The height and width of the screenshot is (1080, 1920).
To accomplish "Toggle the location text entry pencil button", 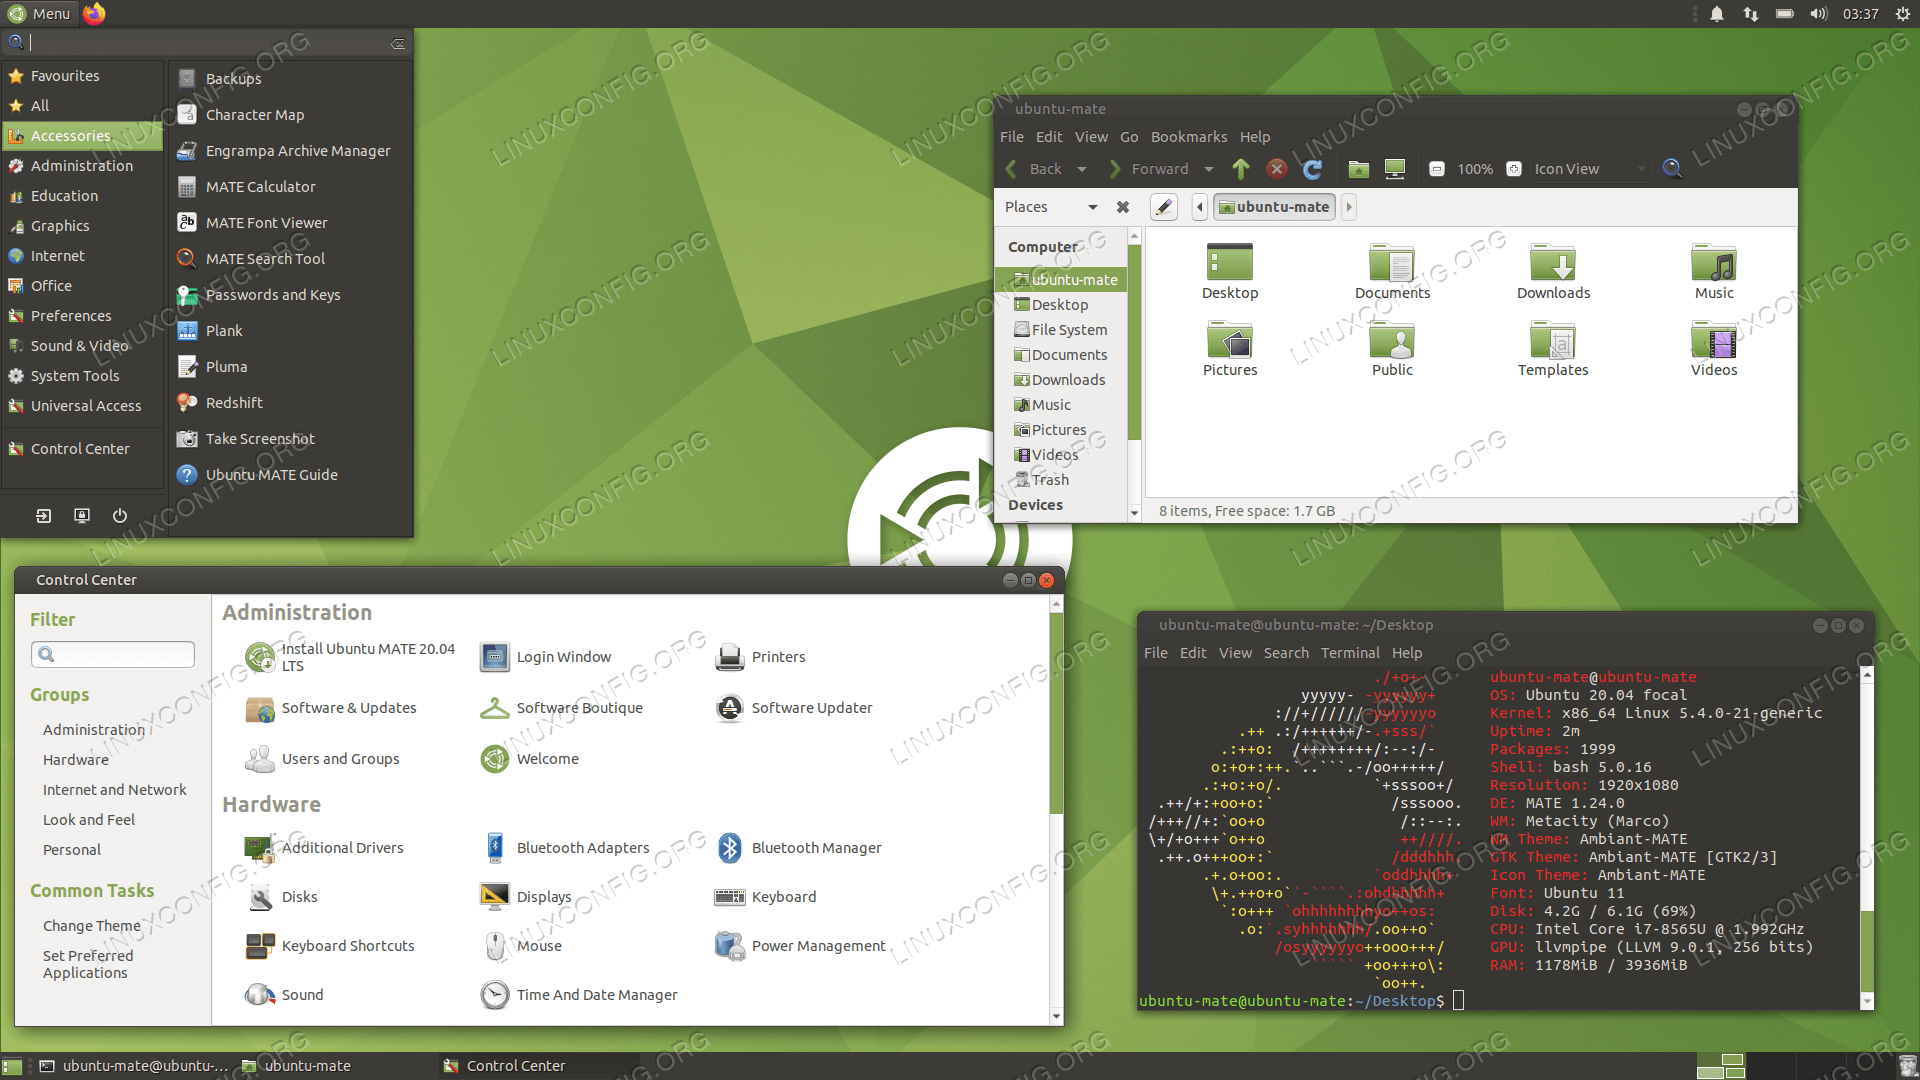I will click(1163, 207).
